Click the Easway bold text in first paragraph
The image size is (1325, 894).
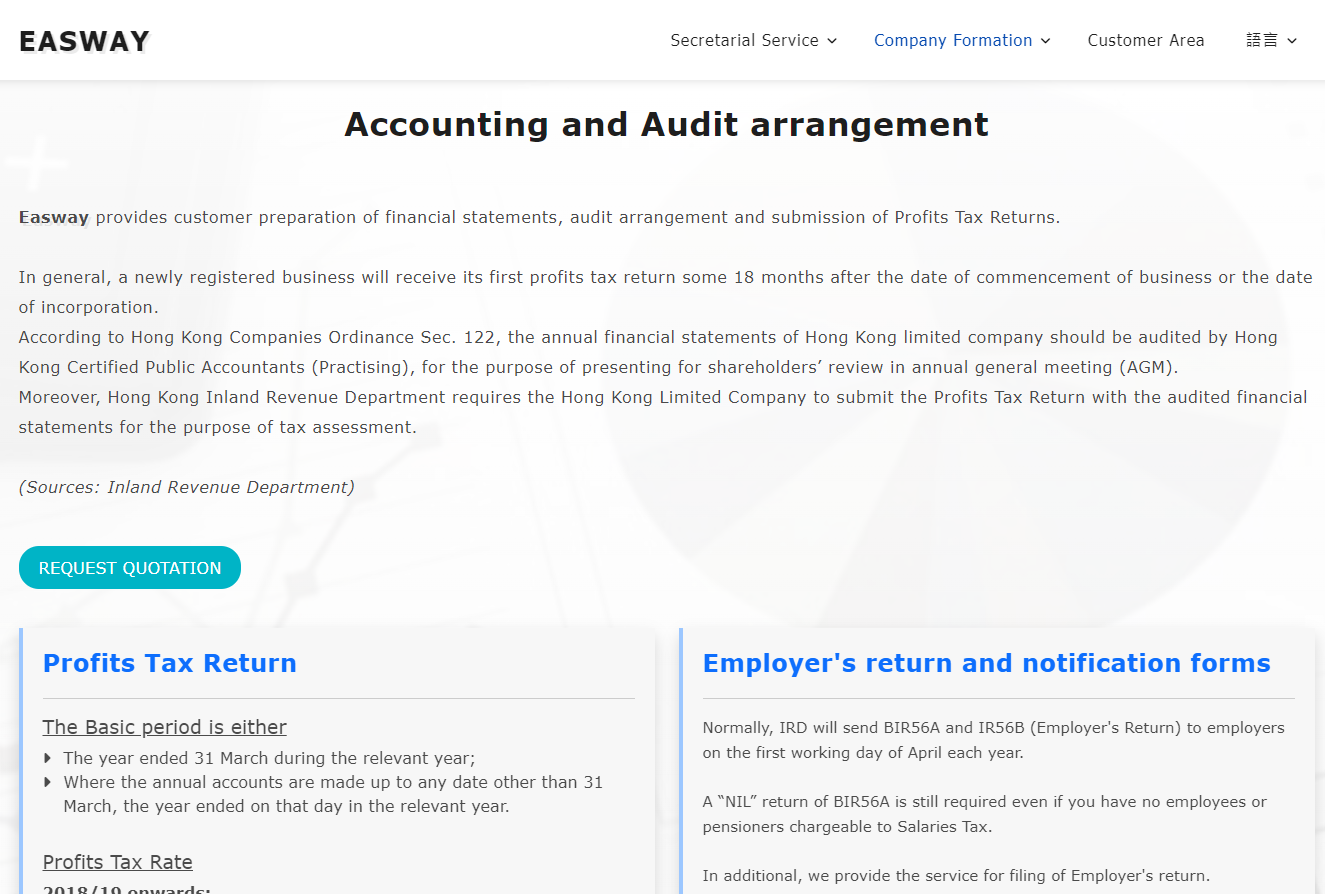tap(53, 216)
